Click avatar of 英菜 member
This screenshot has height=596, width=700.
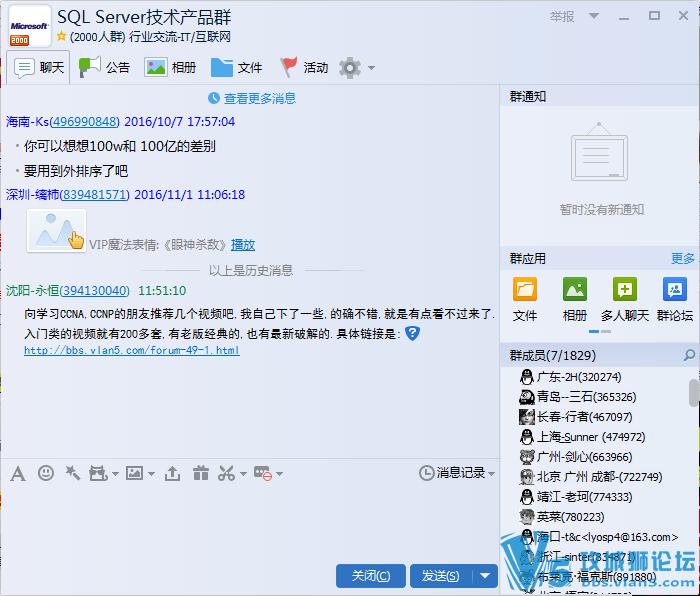[x=527, y=517]
